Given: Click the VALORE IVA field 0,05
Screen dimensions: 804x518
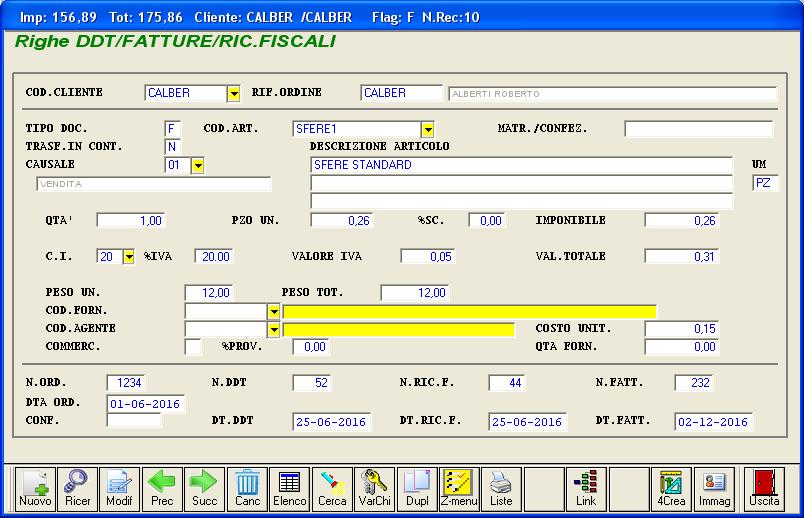Looking at the screenshot, I should [x=428, y=256].
